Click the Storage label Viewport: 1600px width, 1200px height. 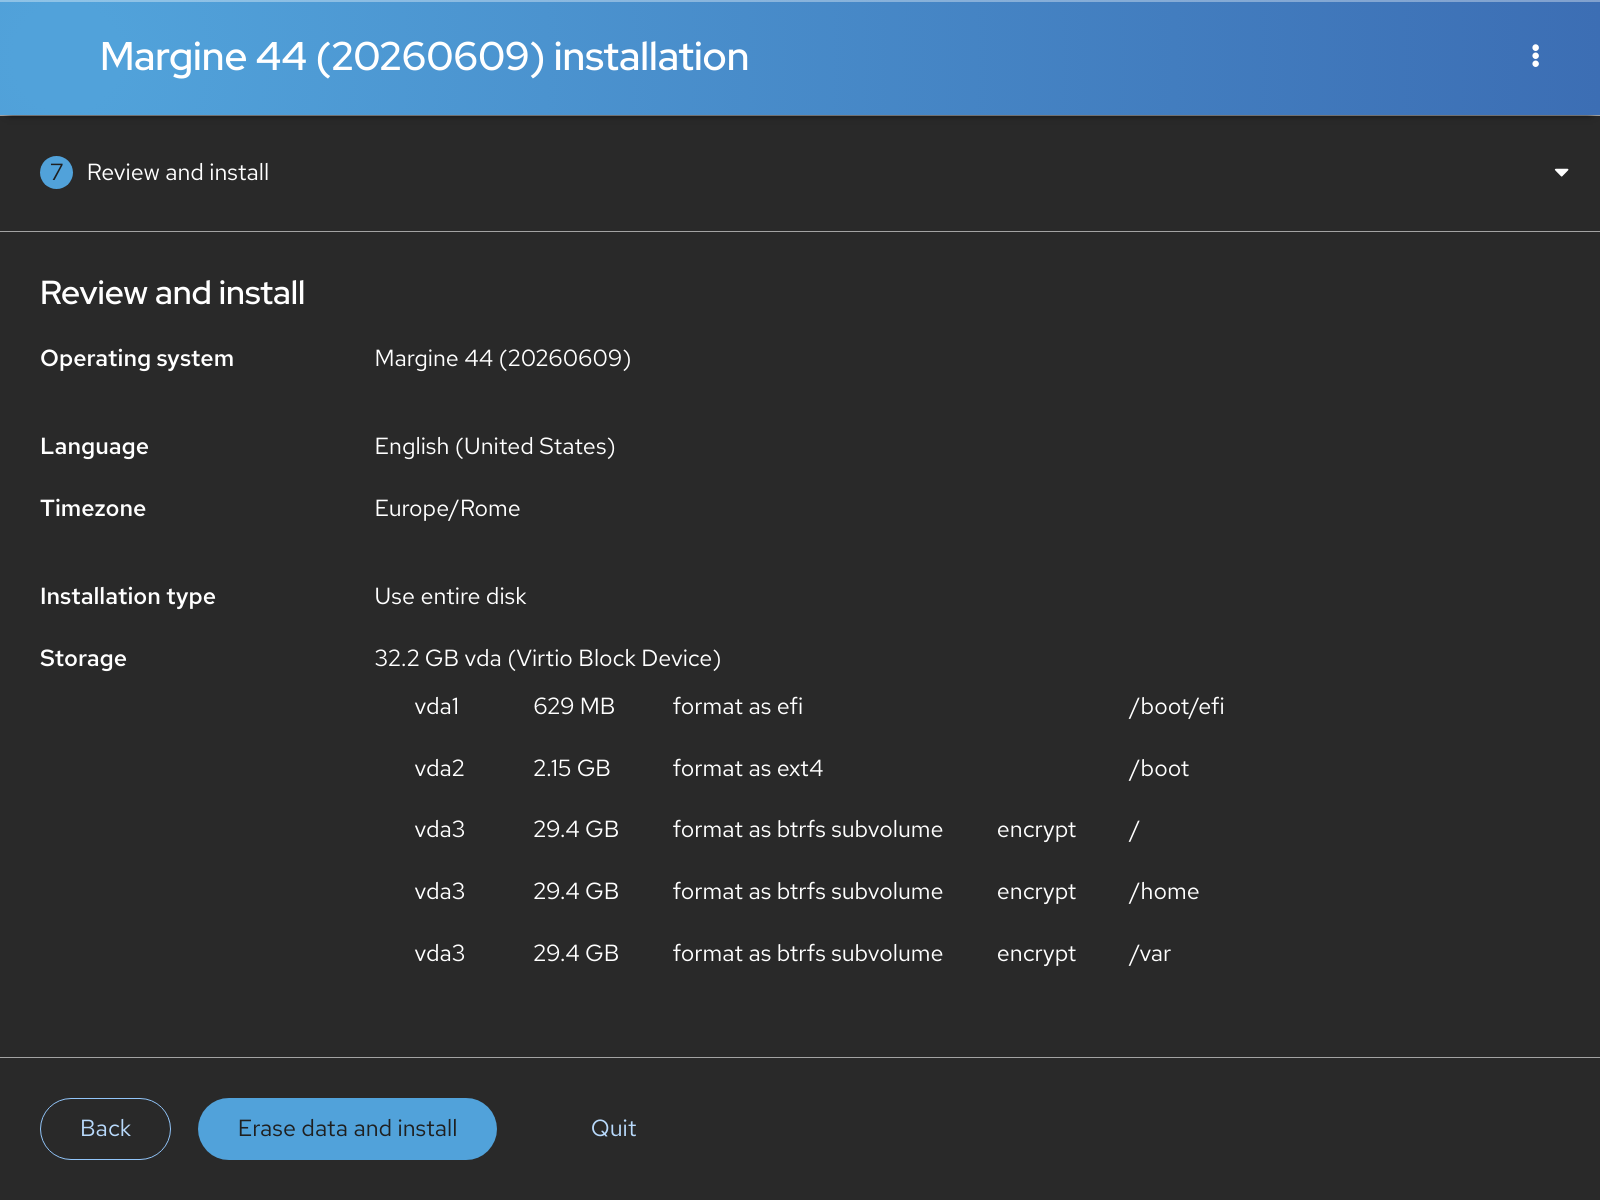[83, 658]
